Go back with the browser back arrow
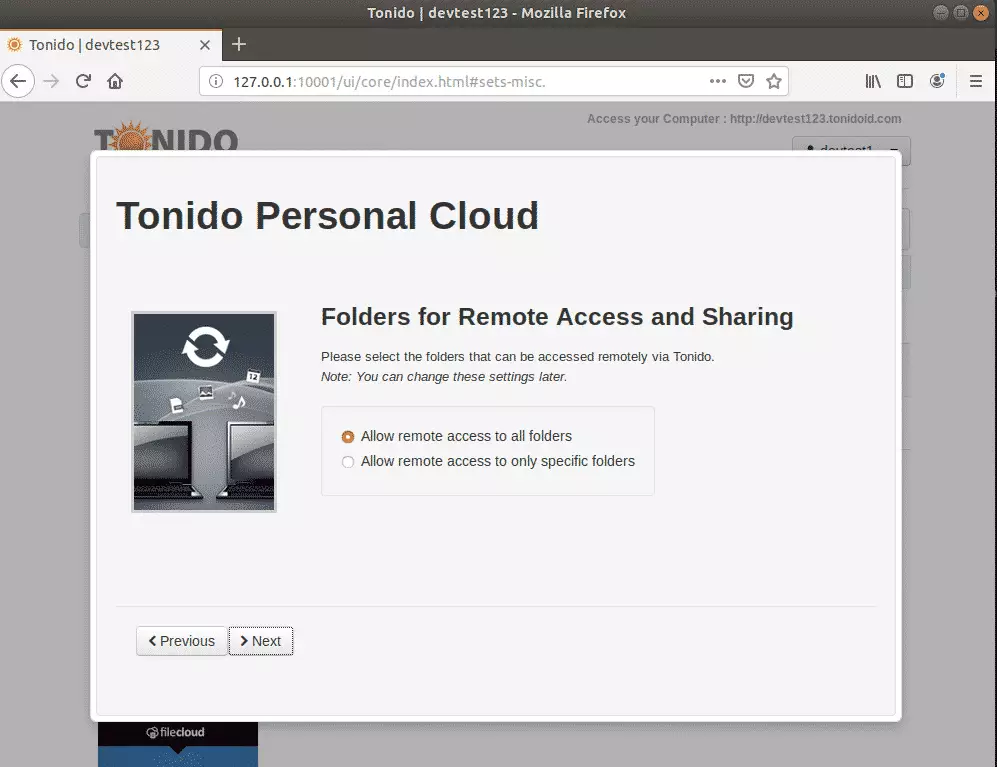 tap(18, 81)
